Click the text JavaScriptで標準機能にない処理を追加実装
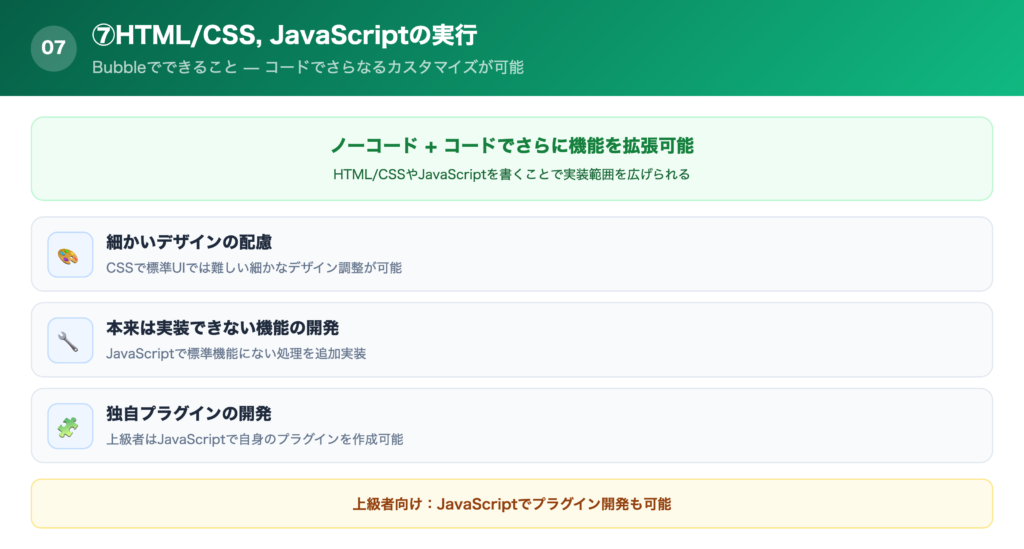 (x=236, y=354)
